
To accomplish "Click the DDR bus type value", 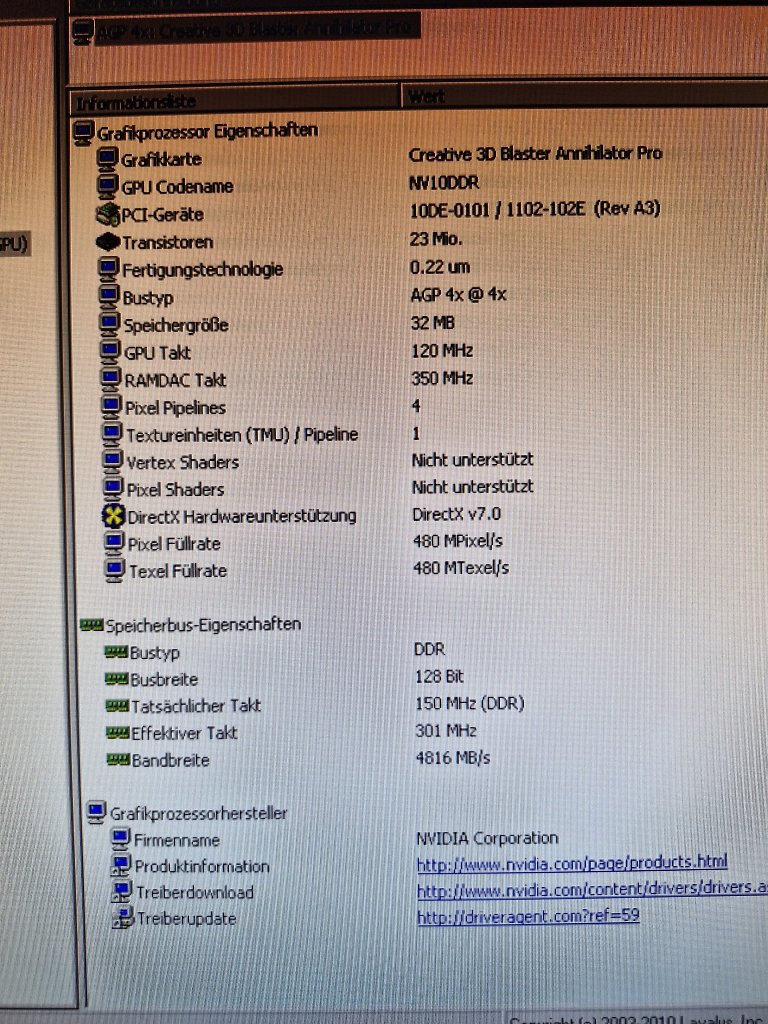I will tap(430, 649).
